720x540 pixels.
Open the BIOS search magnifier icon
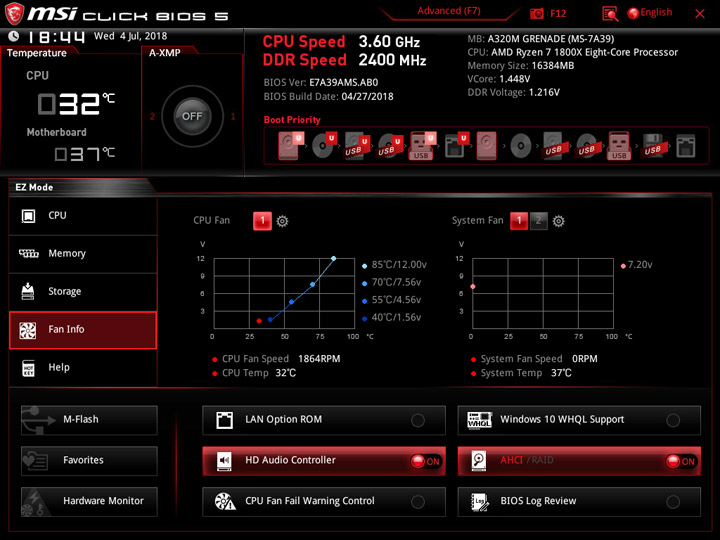pos(610,14)
